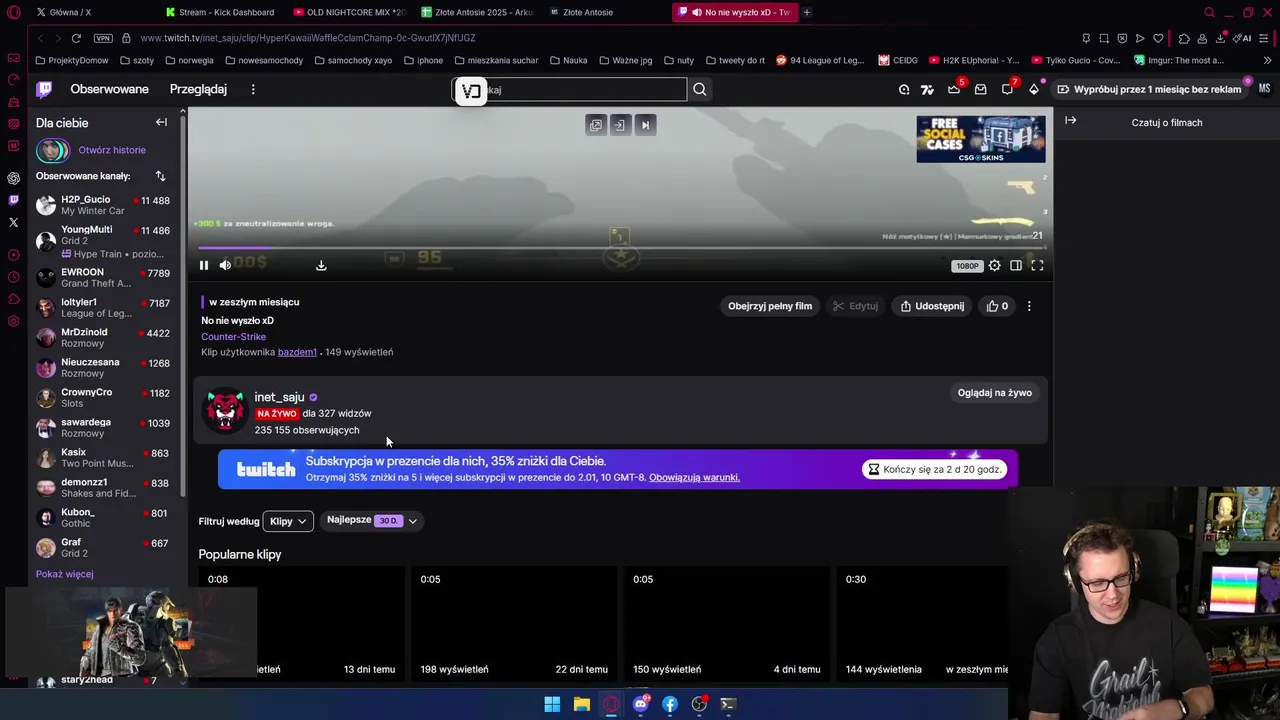Open File Explorer from the taskbar
Viewport: 1280px width, 720px height.
(581, 704)
